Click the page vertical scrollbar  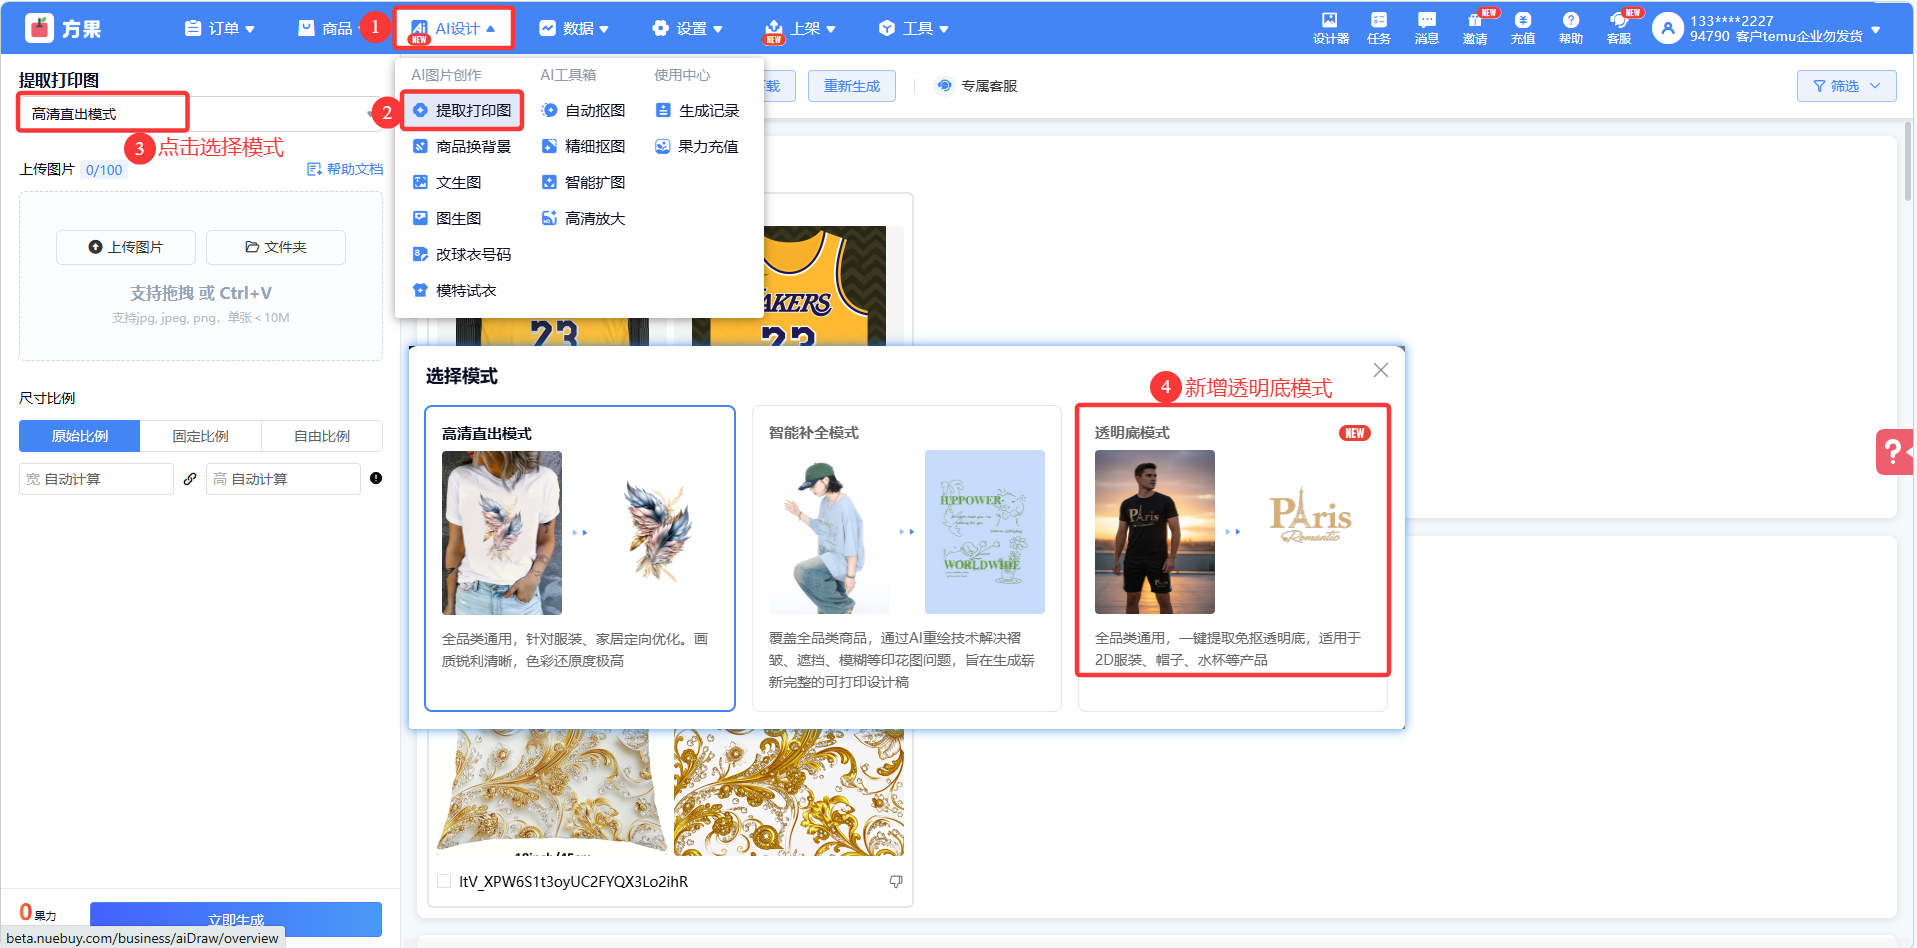tap(1908, 160)
